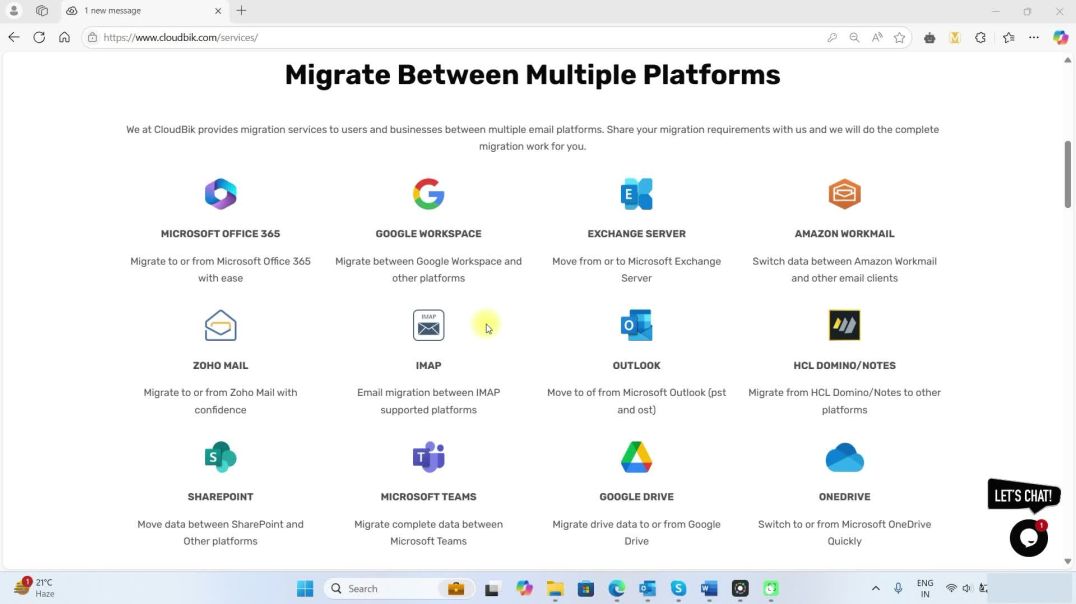
Task: Add this page to favorites
Action: pos(900,38)
